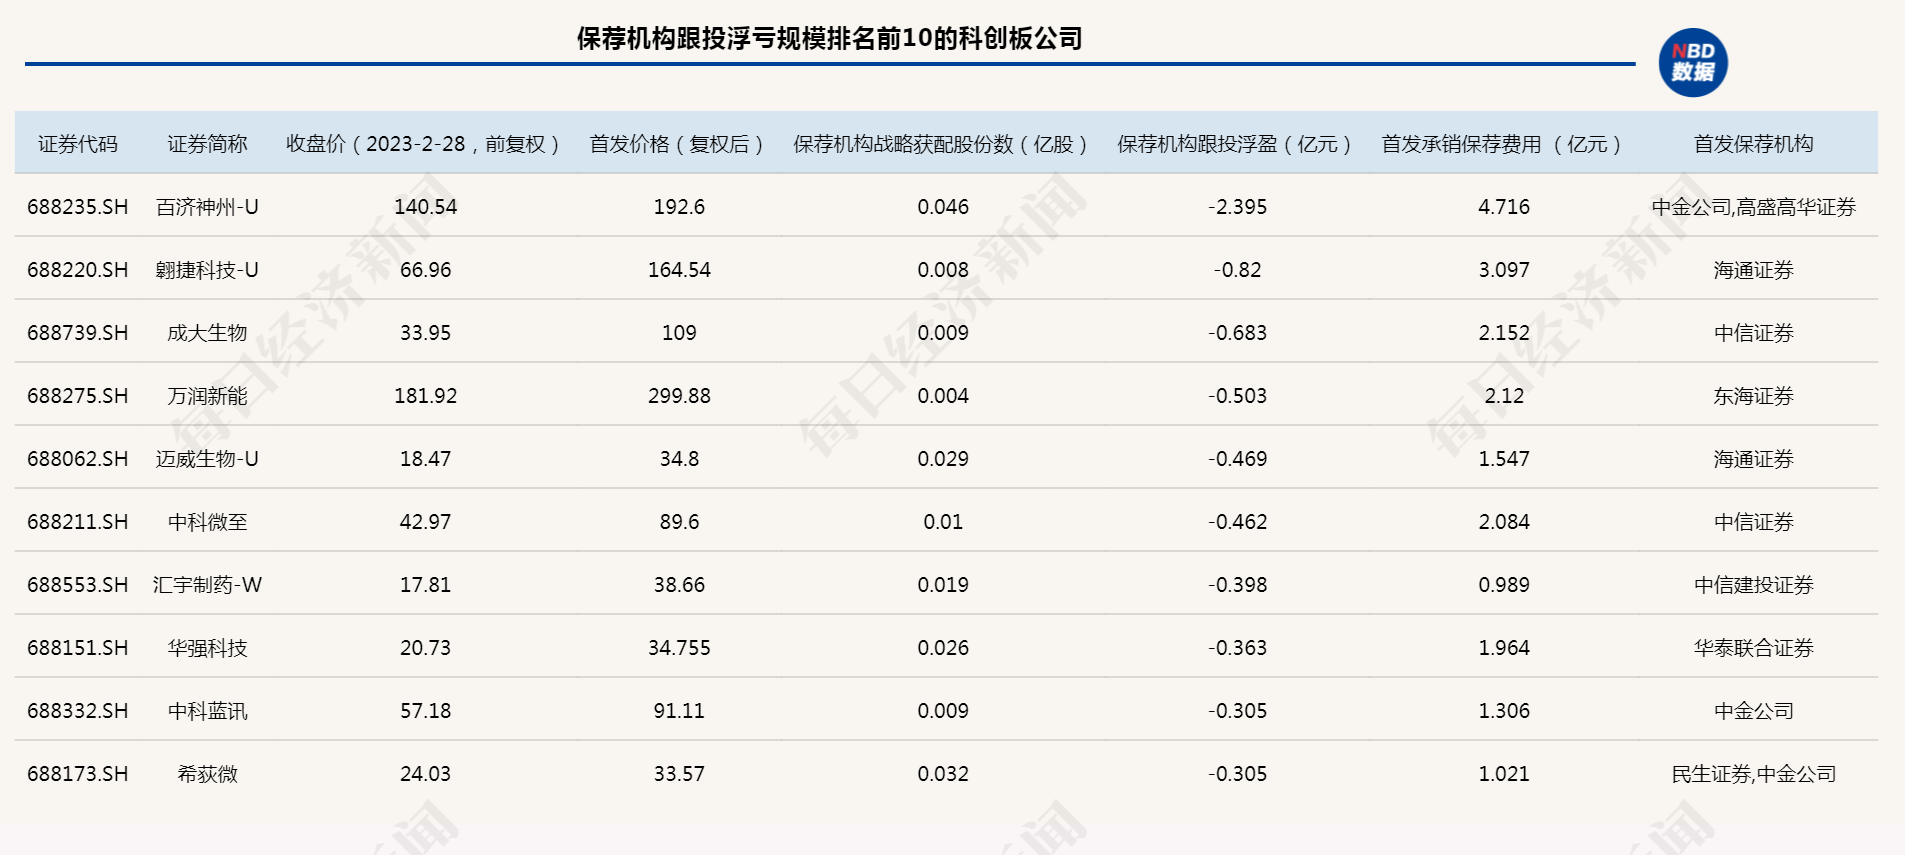This screenshot has height=855, width=1905.
Task: Click IPO price 34.755
Action: click(679, 648)
